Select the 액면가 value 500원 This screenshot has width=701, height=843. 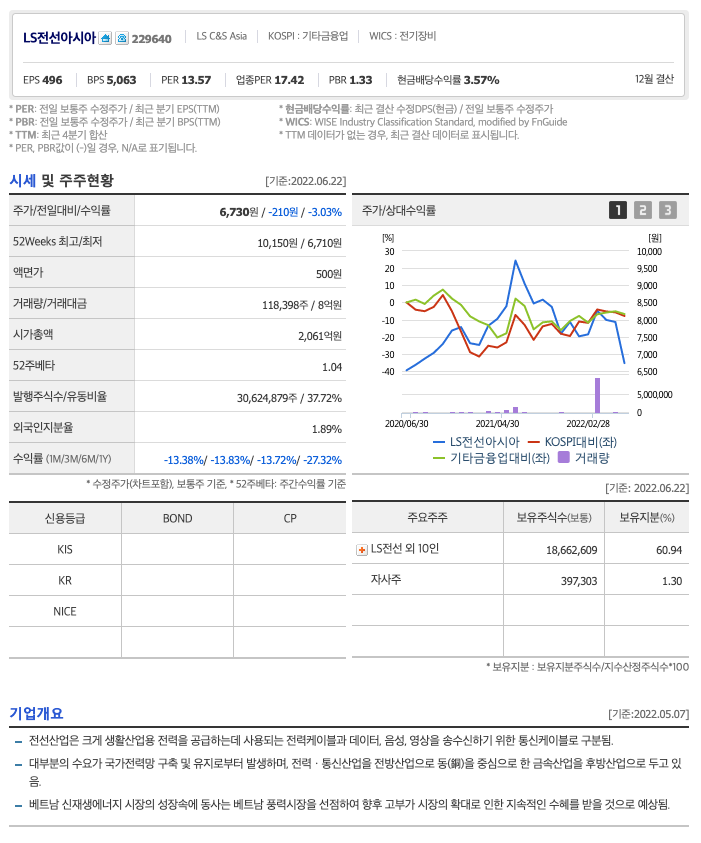coord(328,274)
